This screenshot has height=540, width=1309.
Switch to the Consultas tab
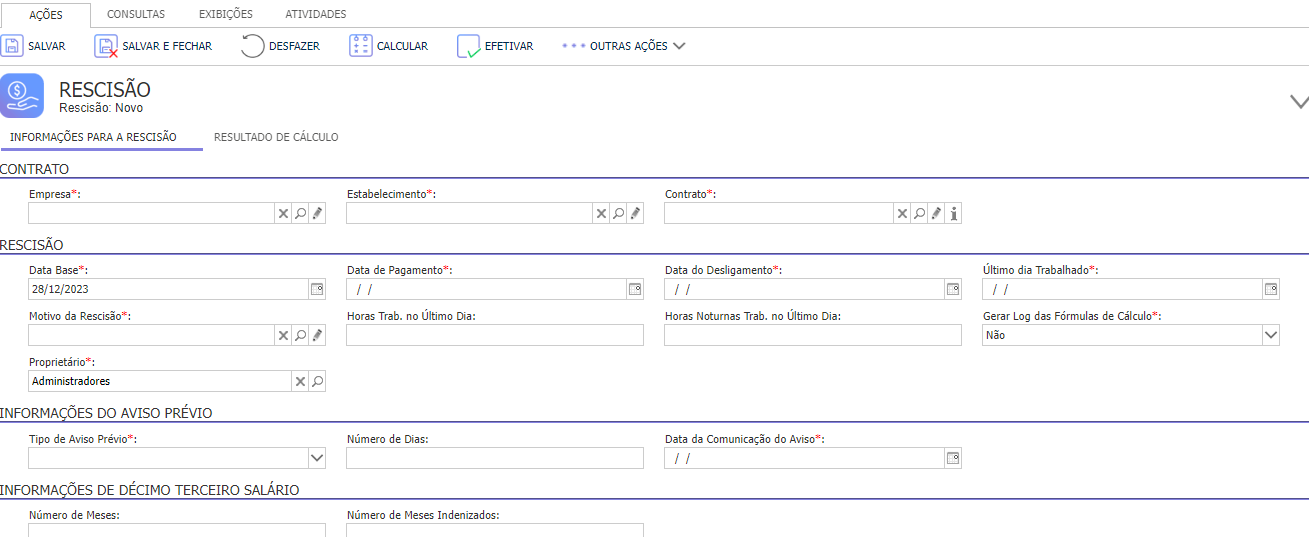pyautogui.click(x=136, y=14)
